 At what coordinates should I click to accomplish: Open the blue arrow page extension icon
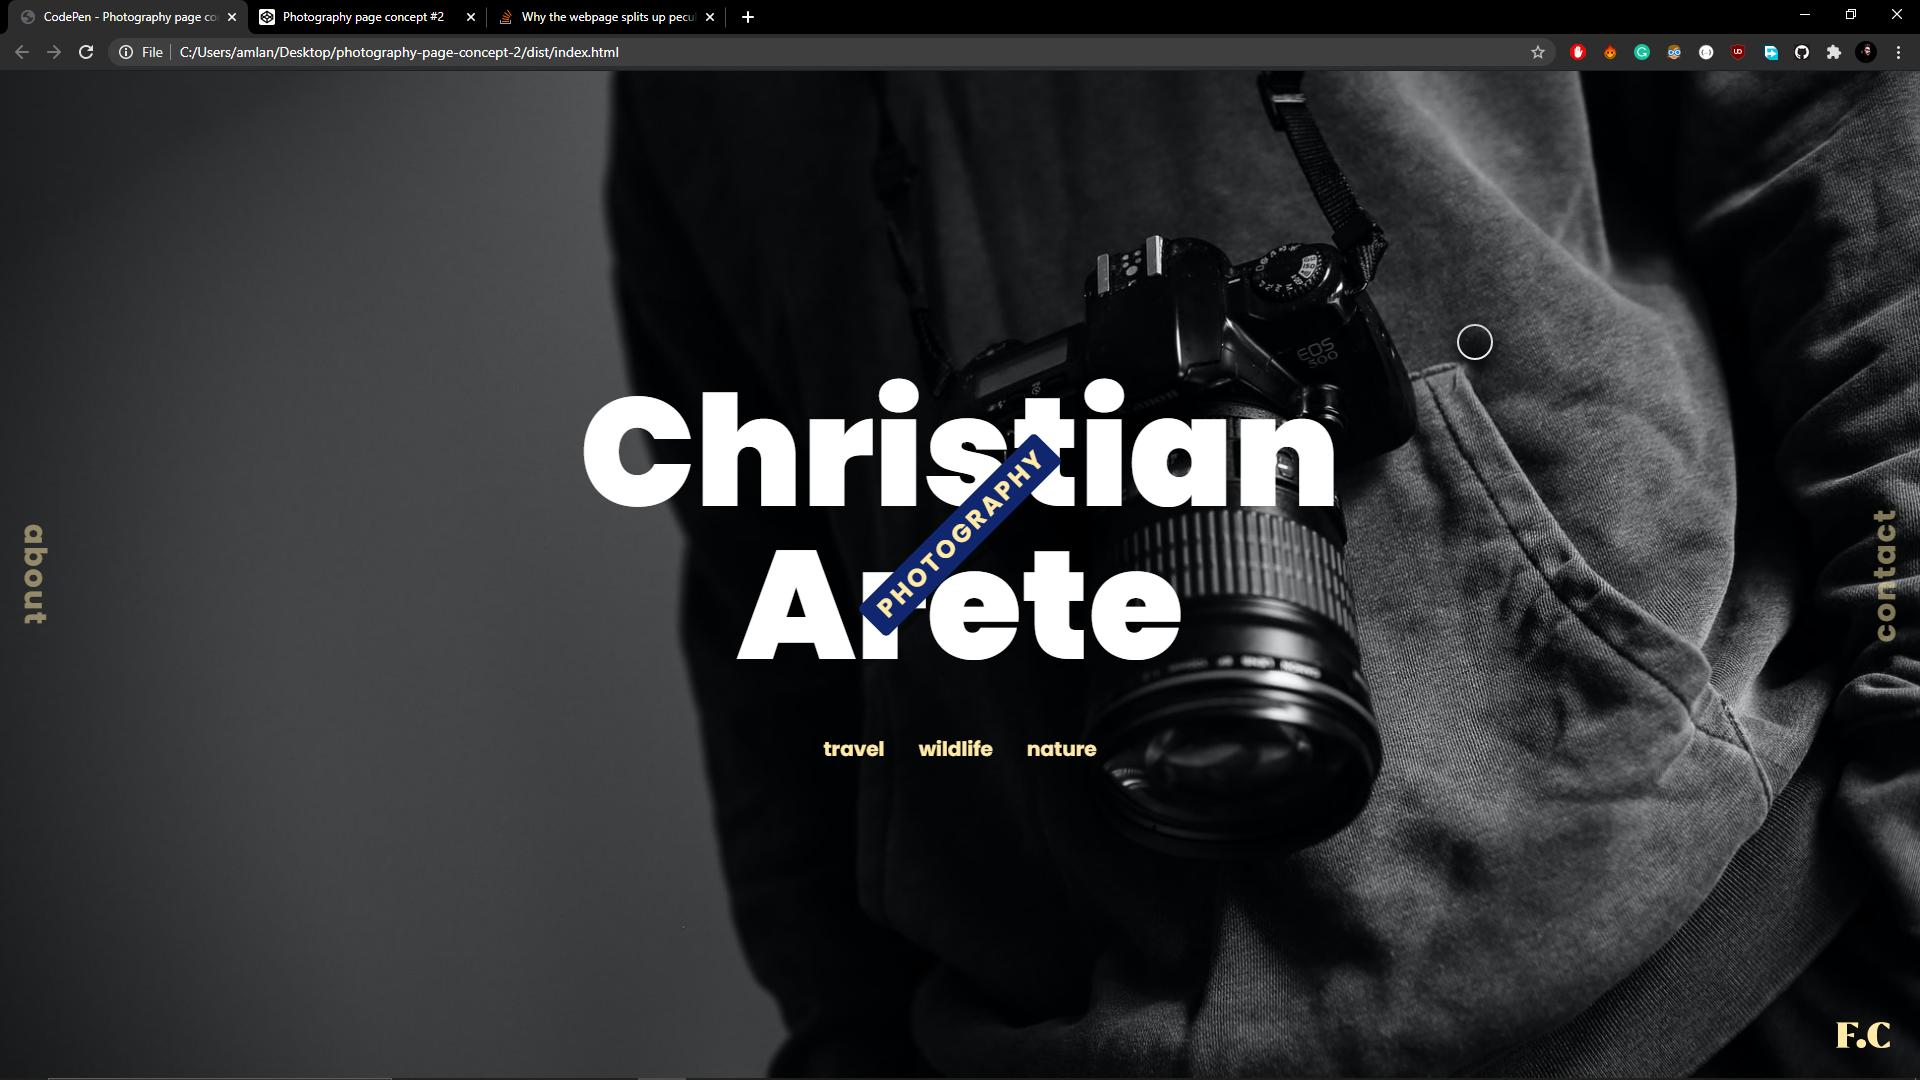(1770, 52)
